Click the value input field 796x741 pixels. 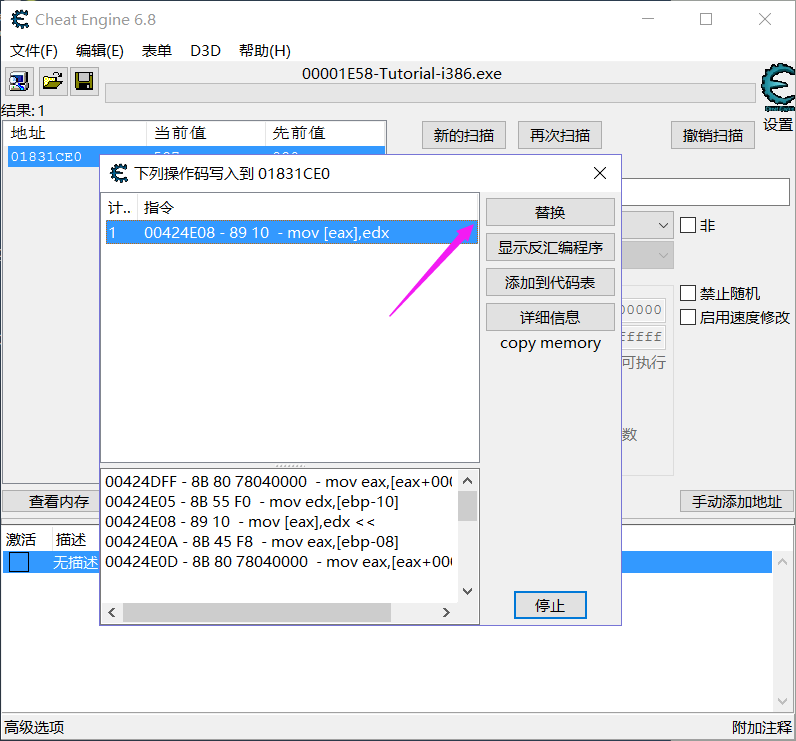click(706, 192)
